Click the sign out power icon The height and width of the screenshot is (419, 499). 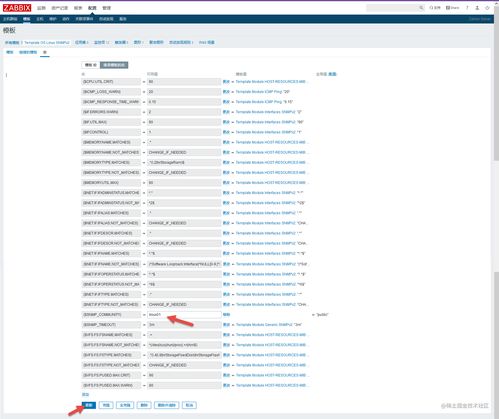pyautogui.click(x=487, y=8)
